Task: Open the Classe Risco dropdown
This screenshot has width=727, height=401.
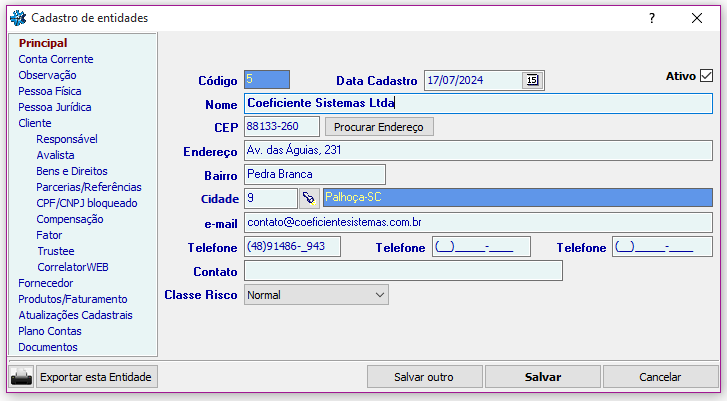Action: (316, 295)
